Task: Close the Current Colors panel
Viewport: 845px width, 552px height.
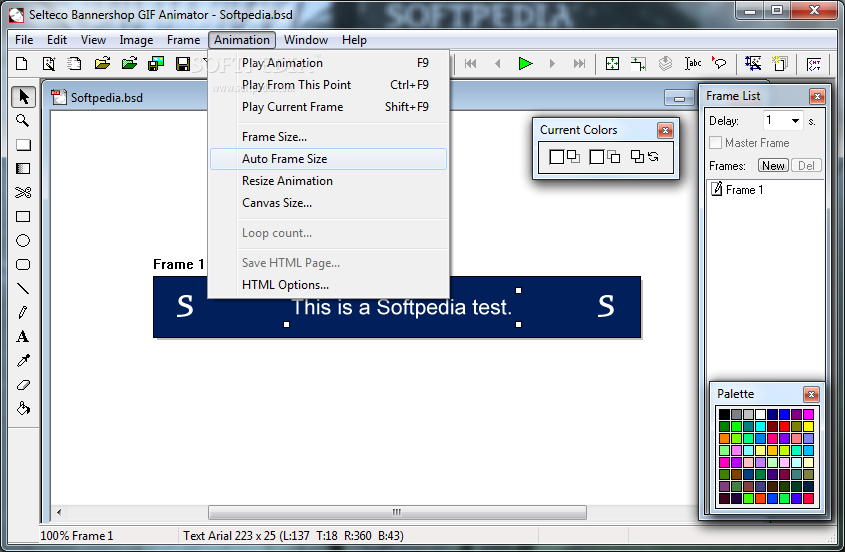Action: (665, 130)
